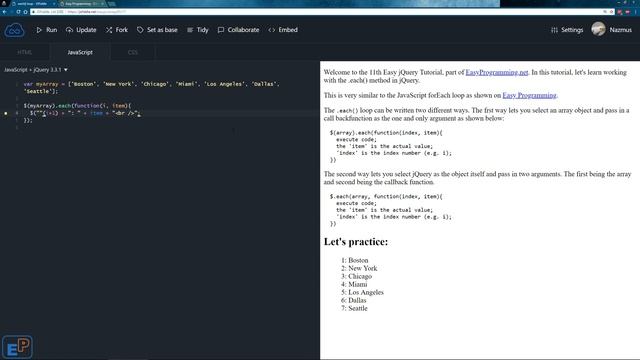Click the bookmark star in address bar
640x360 pixels.
[x=611, y=12]
